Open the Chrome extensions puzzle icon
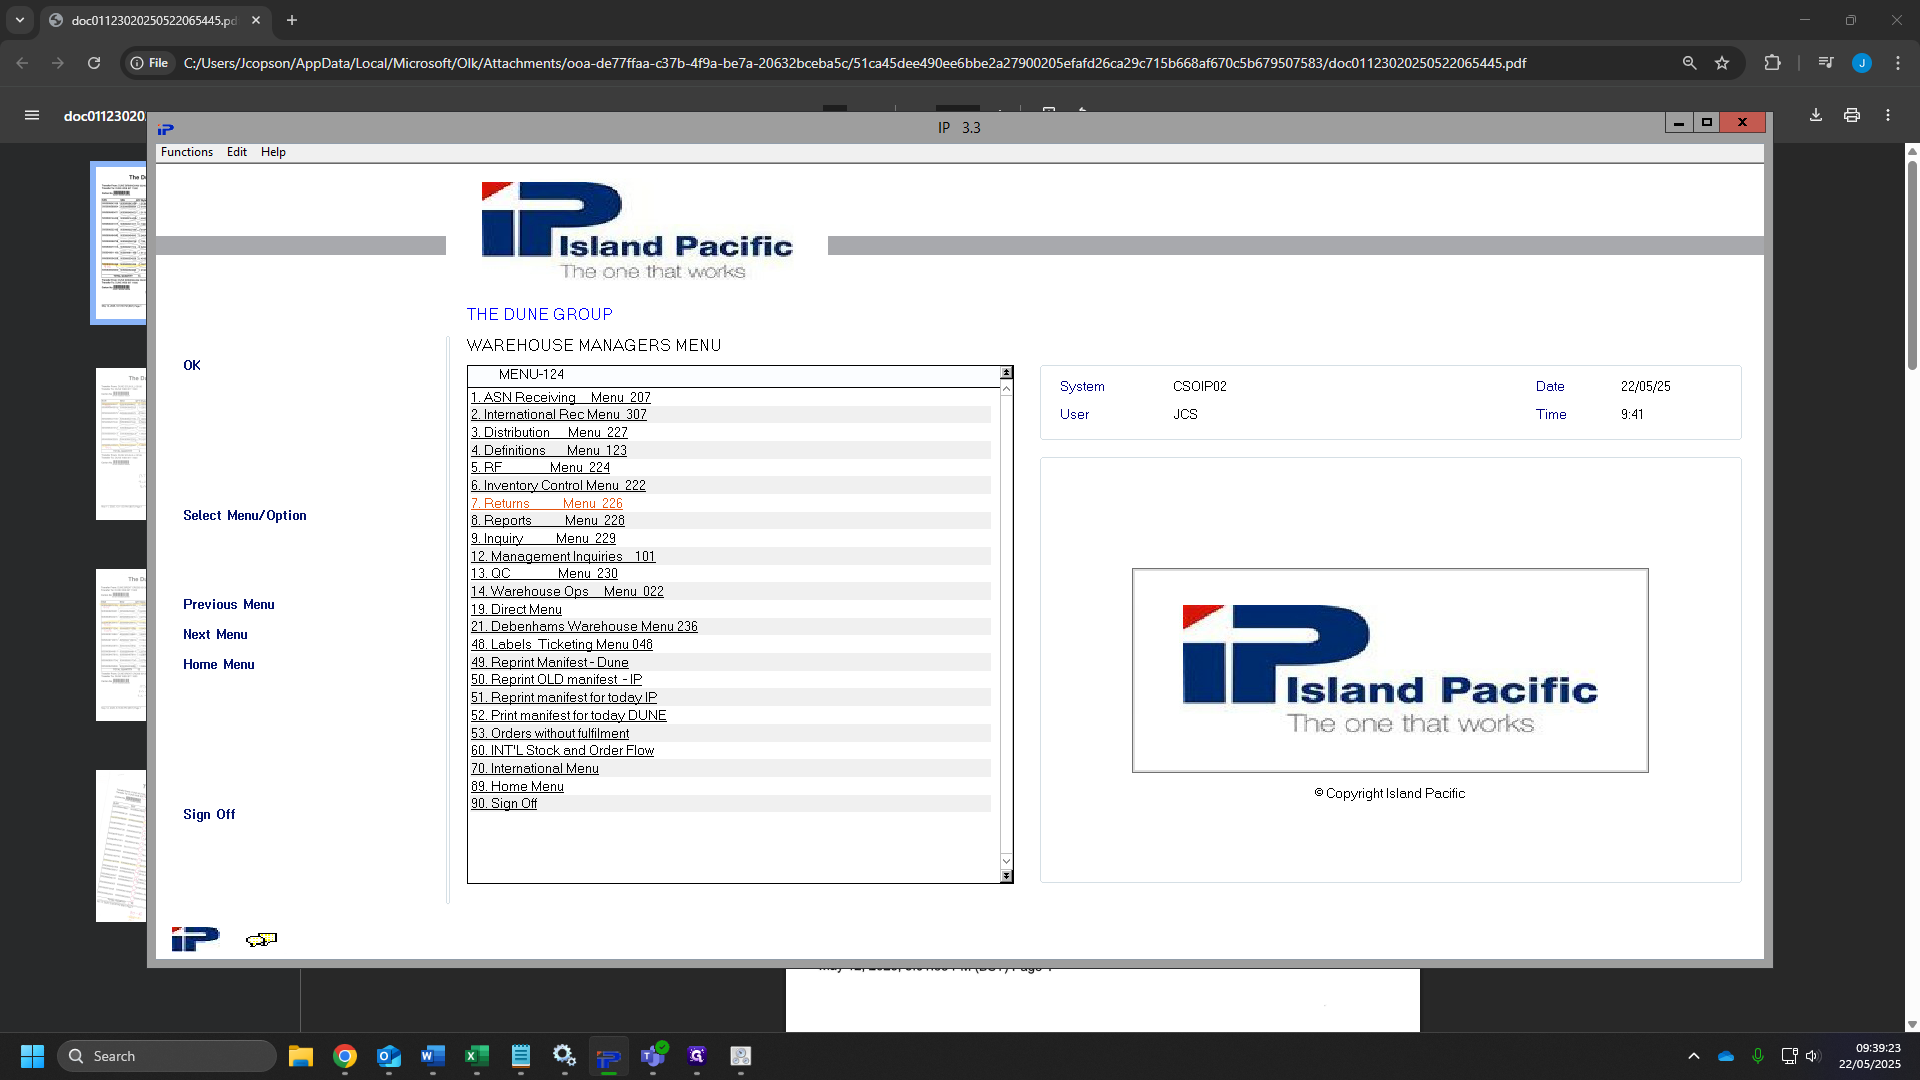The image size is (1920, 1080). coord(1773,63)
